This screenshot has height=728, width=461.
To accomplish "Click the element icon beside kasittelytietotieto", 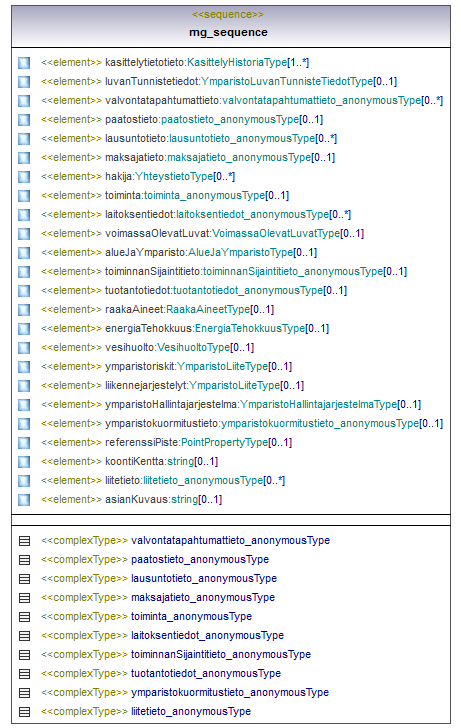I will [24, 63].
